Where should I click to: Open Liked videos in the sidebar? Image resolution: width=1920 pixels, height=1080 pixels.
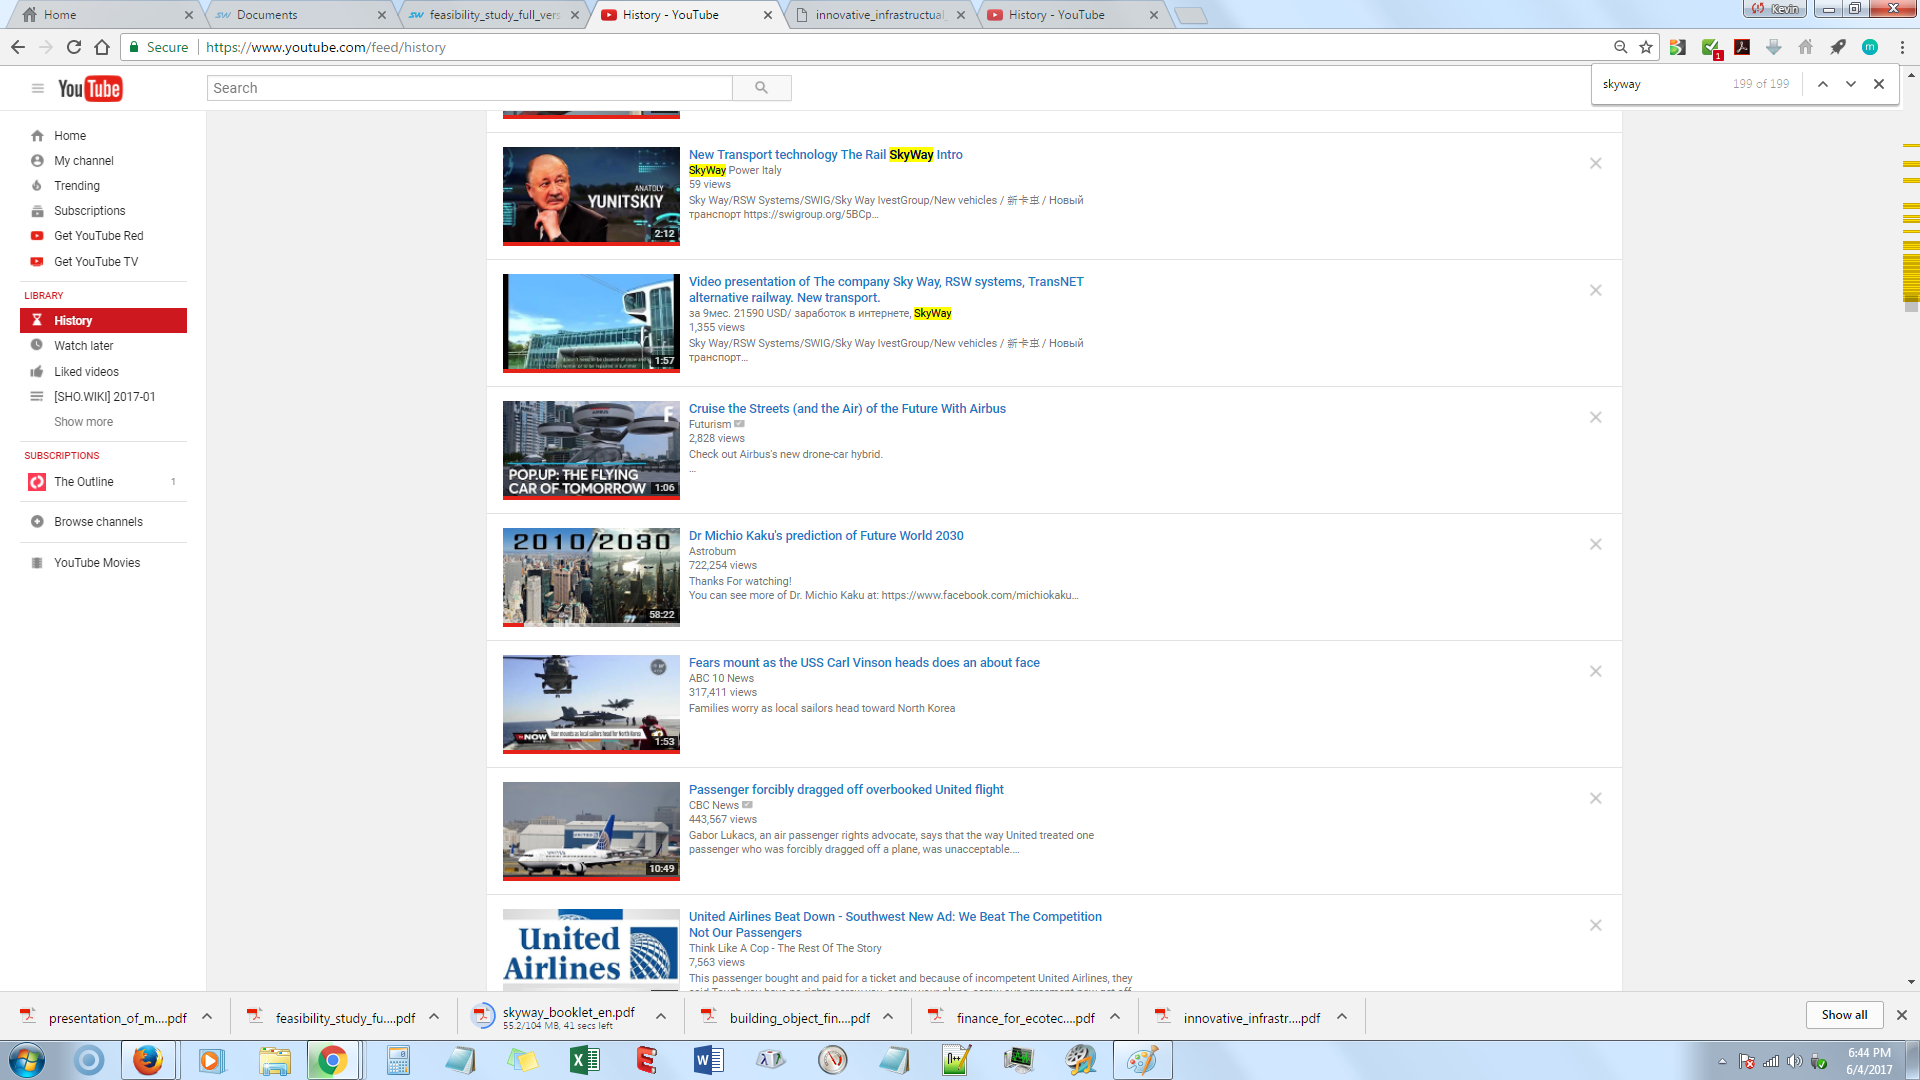tap(86, 372)
